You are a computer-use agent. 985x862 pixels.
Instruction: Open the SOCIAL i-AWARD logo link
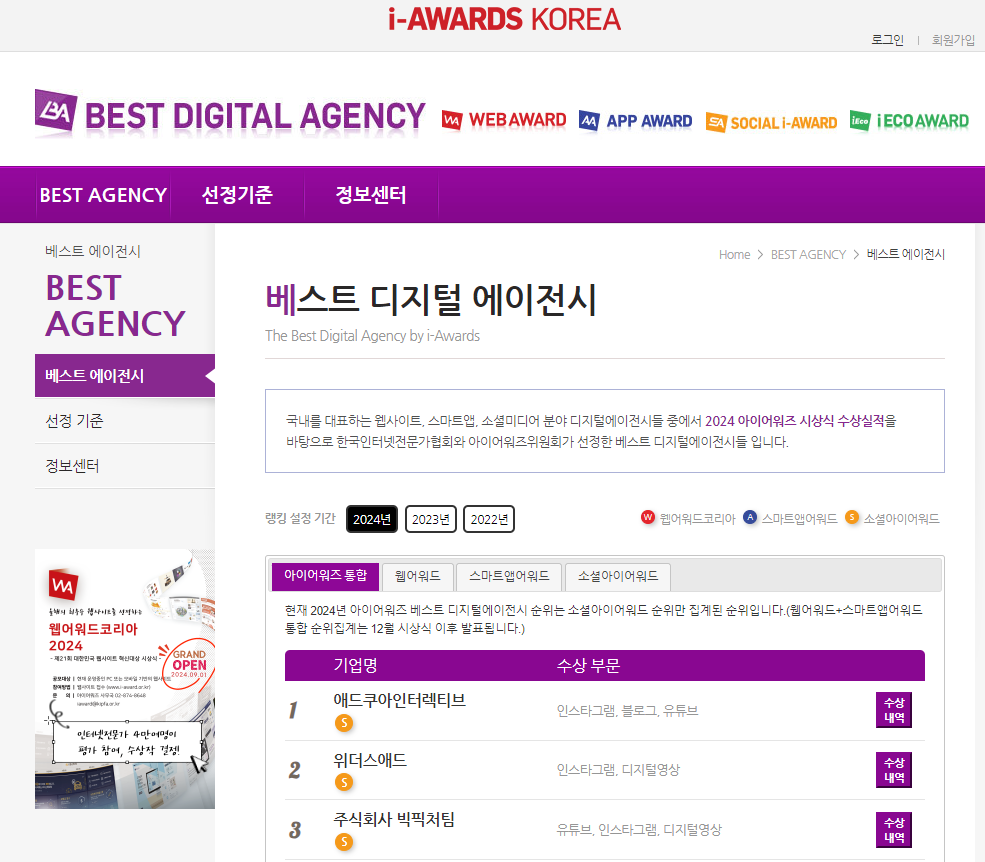[771, 123]
